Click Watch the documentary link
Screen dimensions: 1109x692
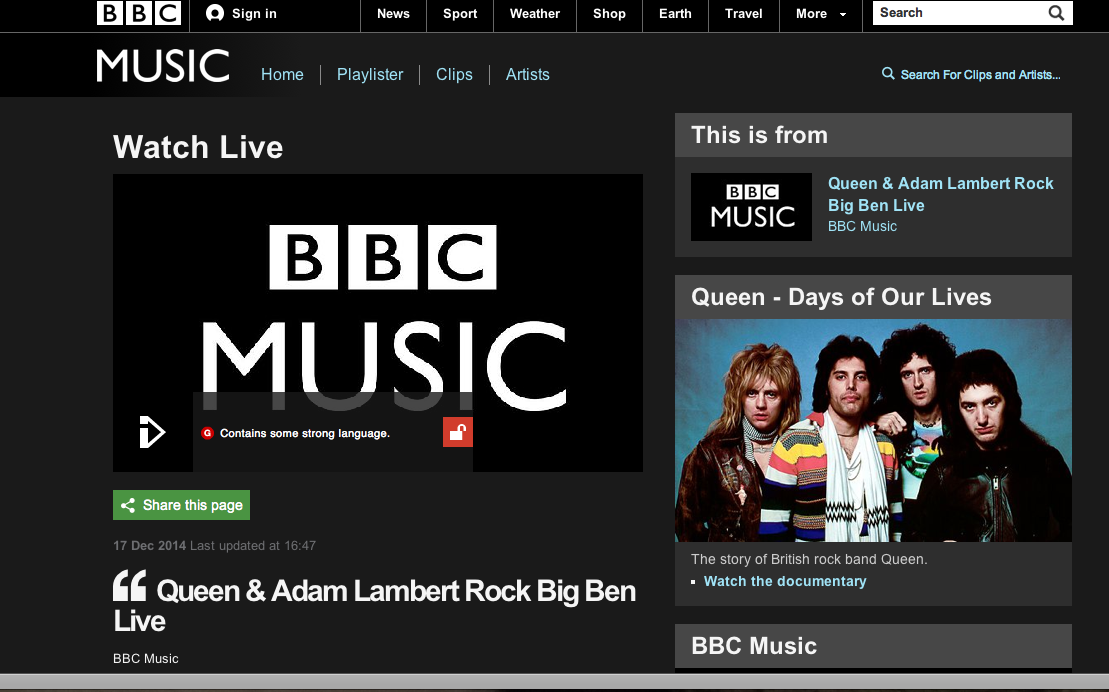point(785,581)
